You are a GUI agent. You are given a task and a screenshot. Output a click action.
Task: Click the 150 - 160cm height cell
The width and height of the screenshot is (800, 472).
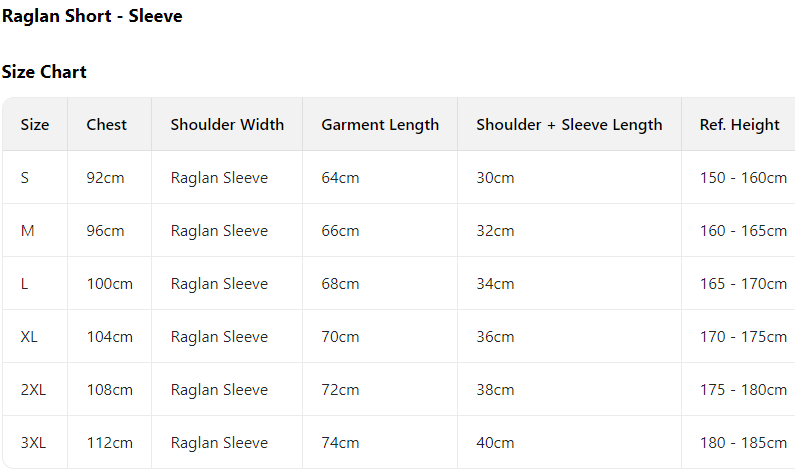tap(743, 178)
